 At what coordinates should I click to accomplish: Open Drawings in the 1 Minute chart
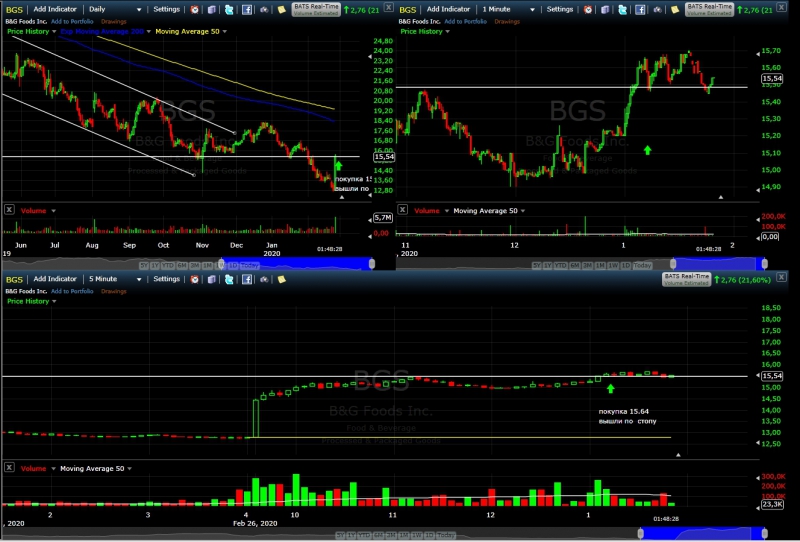(507, 22)
